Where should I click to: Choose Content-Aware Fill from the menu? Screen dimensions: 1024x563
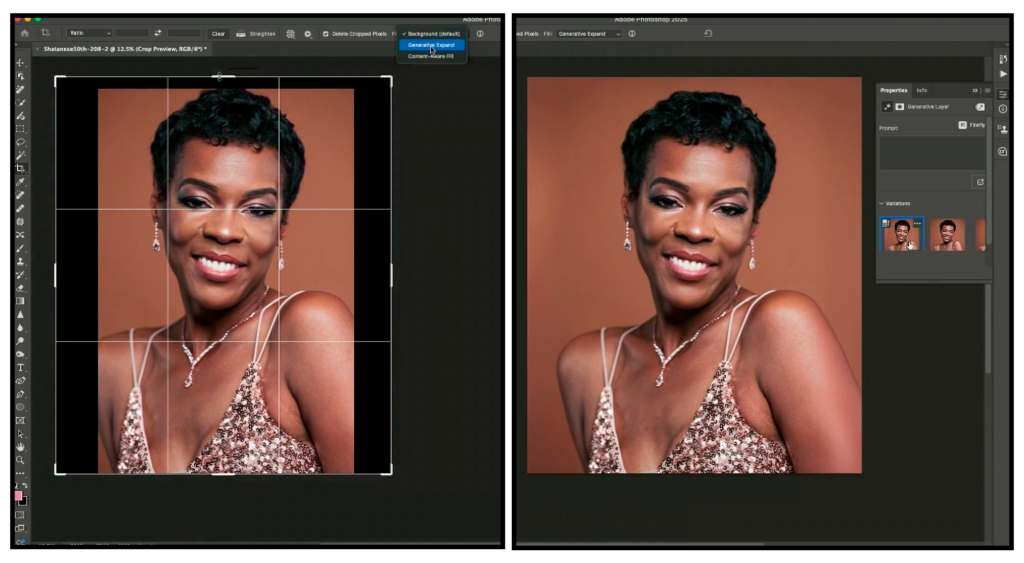(x=431, y=56)
